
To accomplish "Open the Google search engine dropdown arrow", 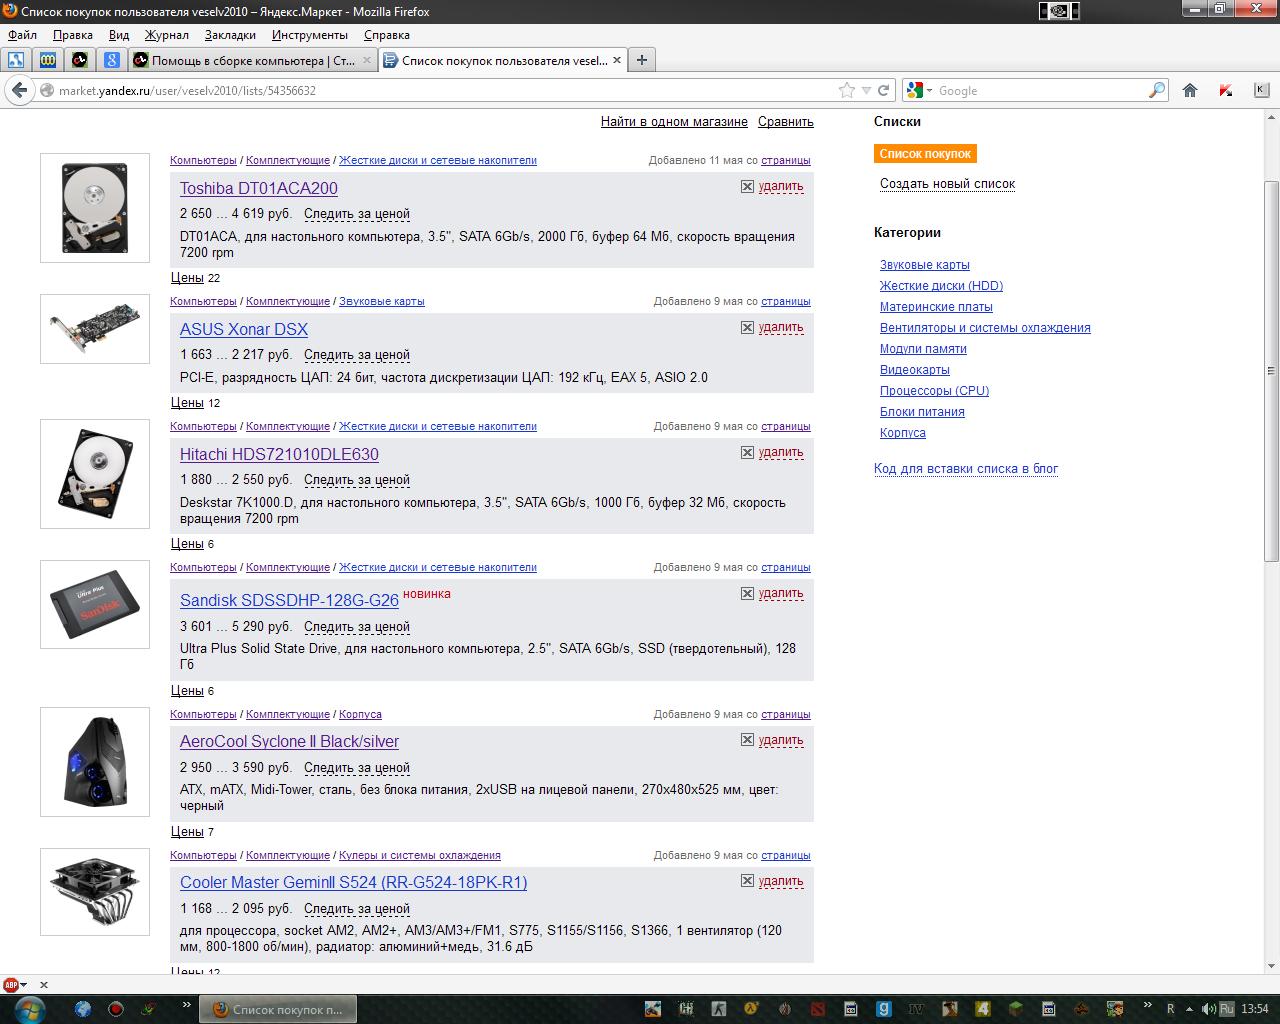I will (929, 90).
